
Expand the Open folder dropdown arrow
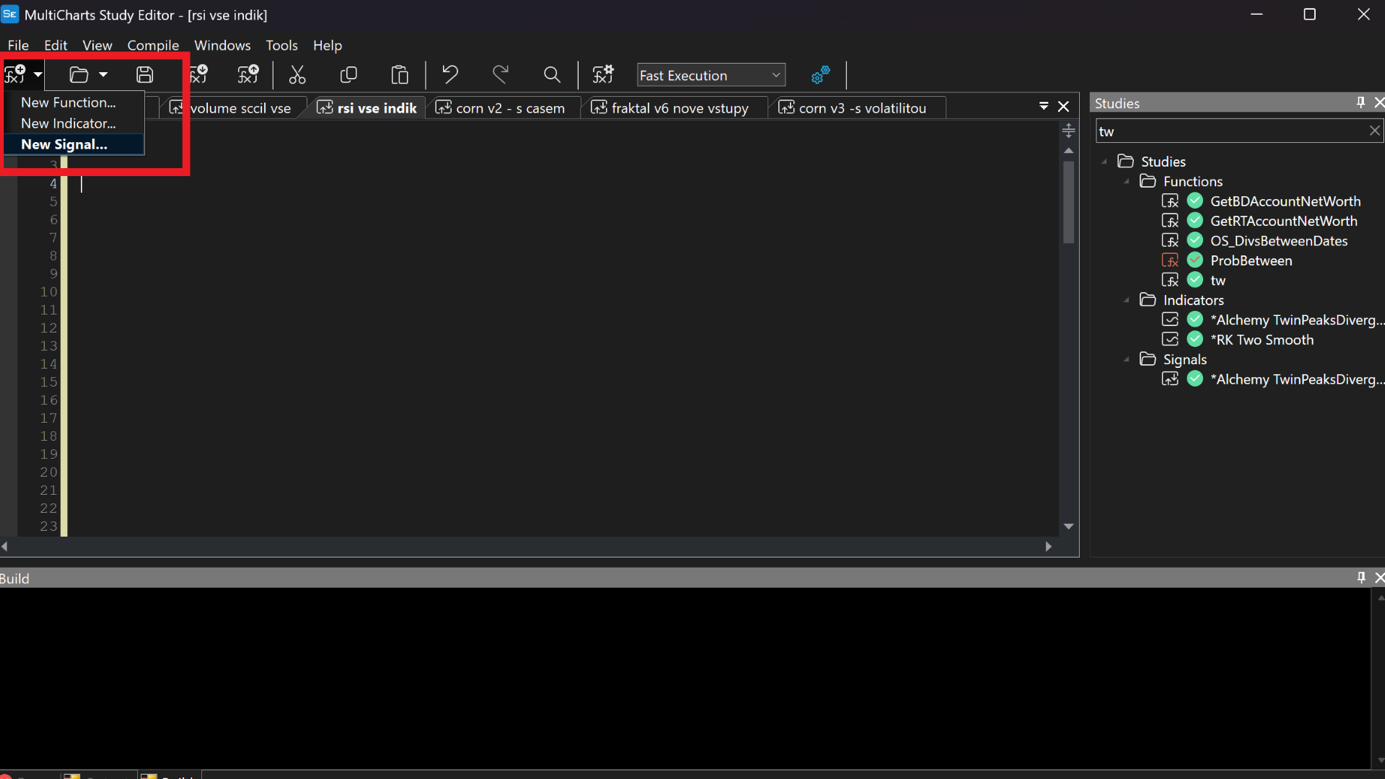click(103, 75)
